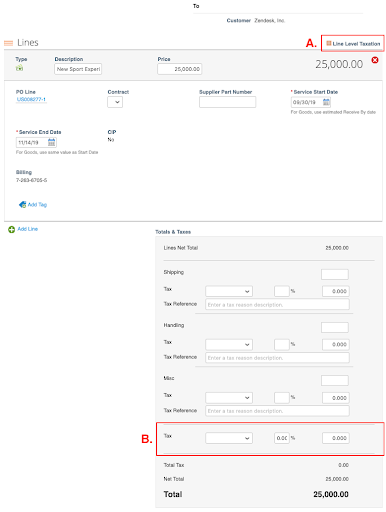Click the large line total 25,000.00

tap(339, 64)
